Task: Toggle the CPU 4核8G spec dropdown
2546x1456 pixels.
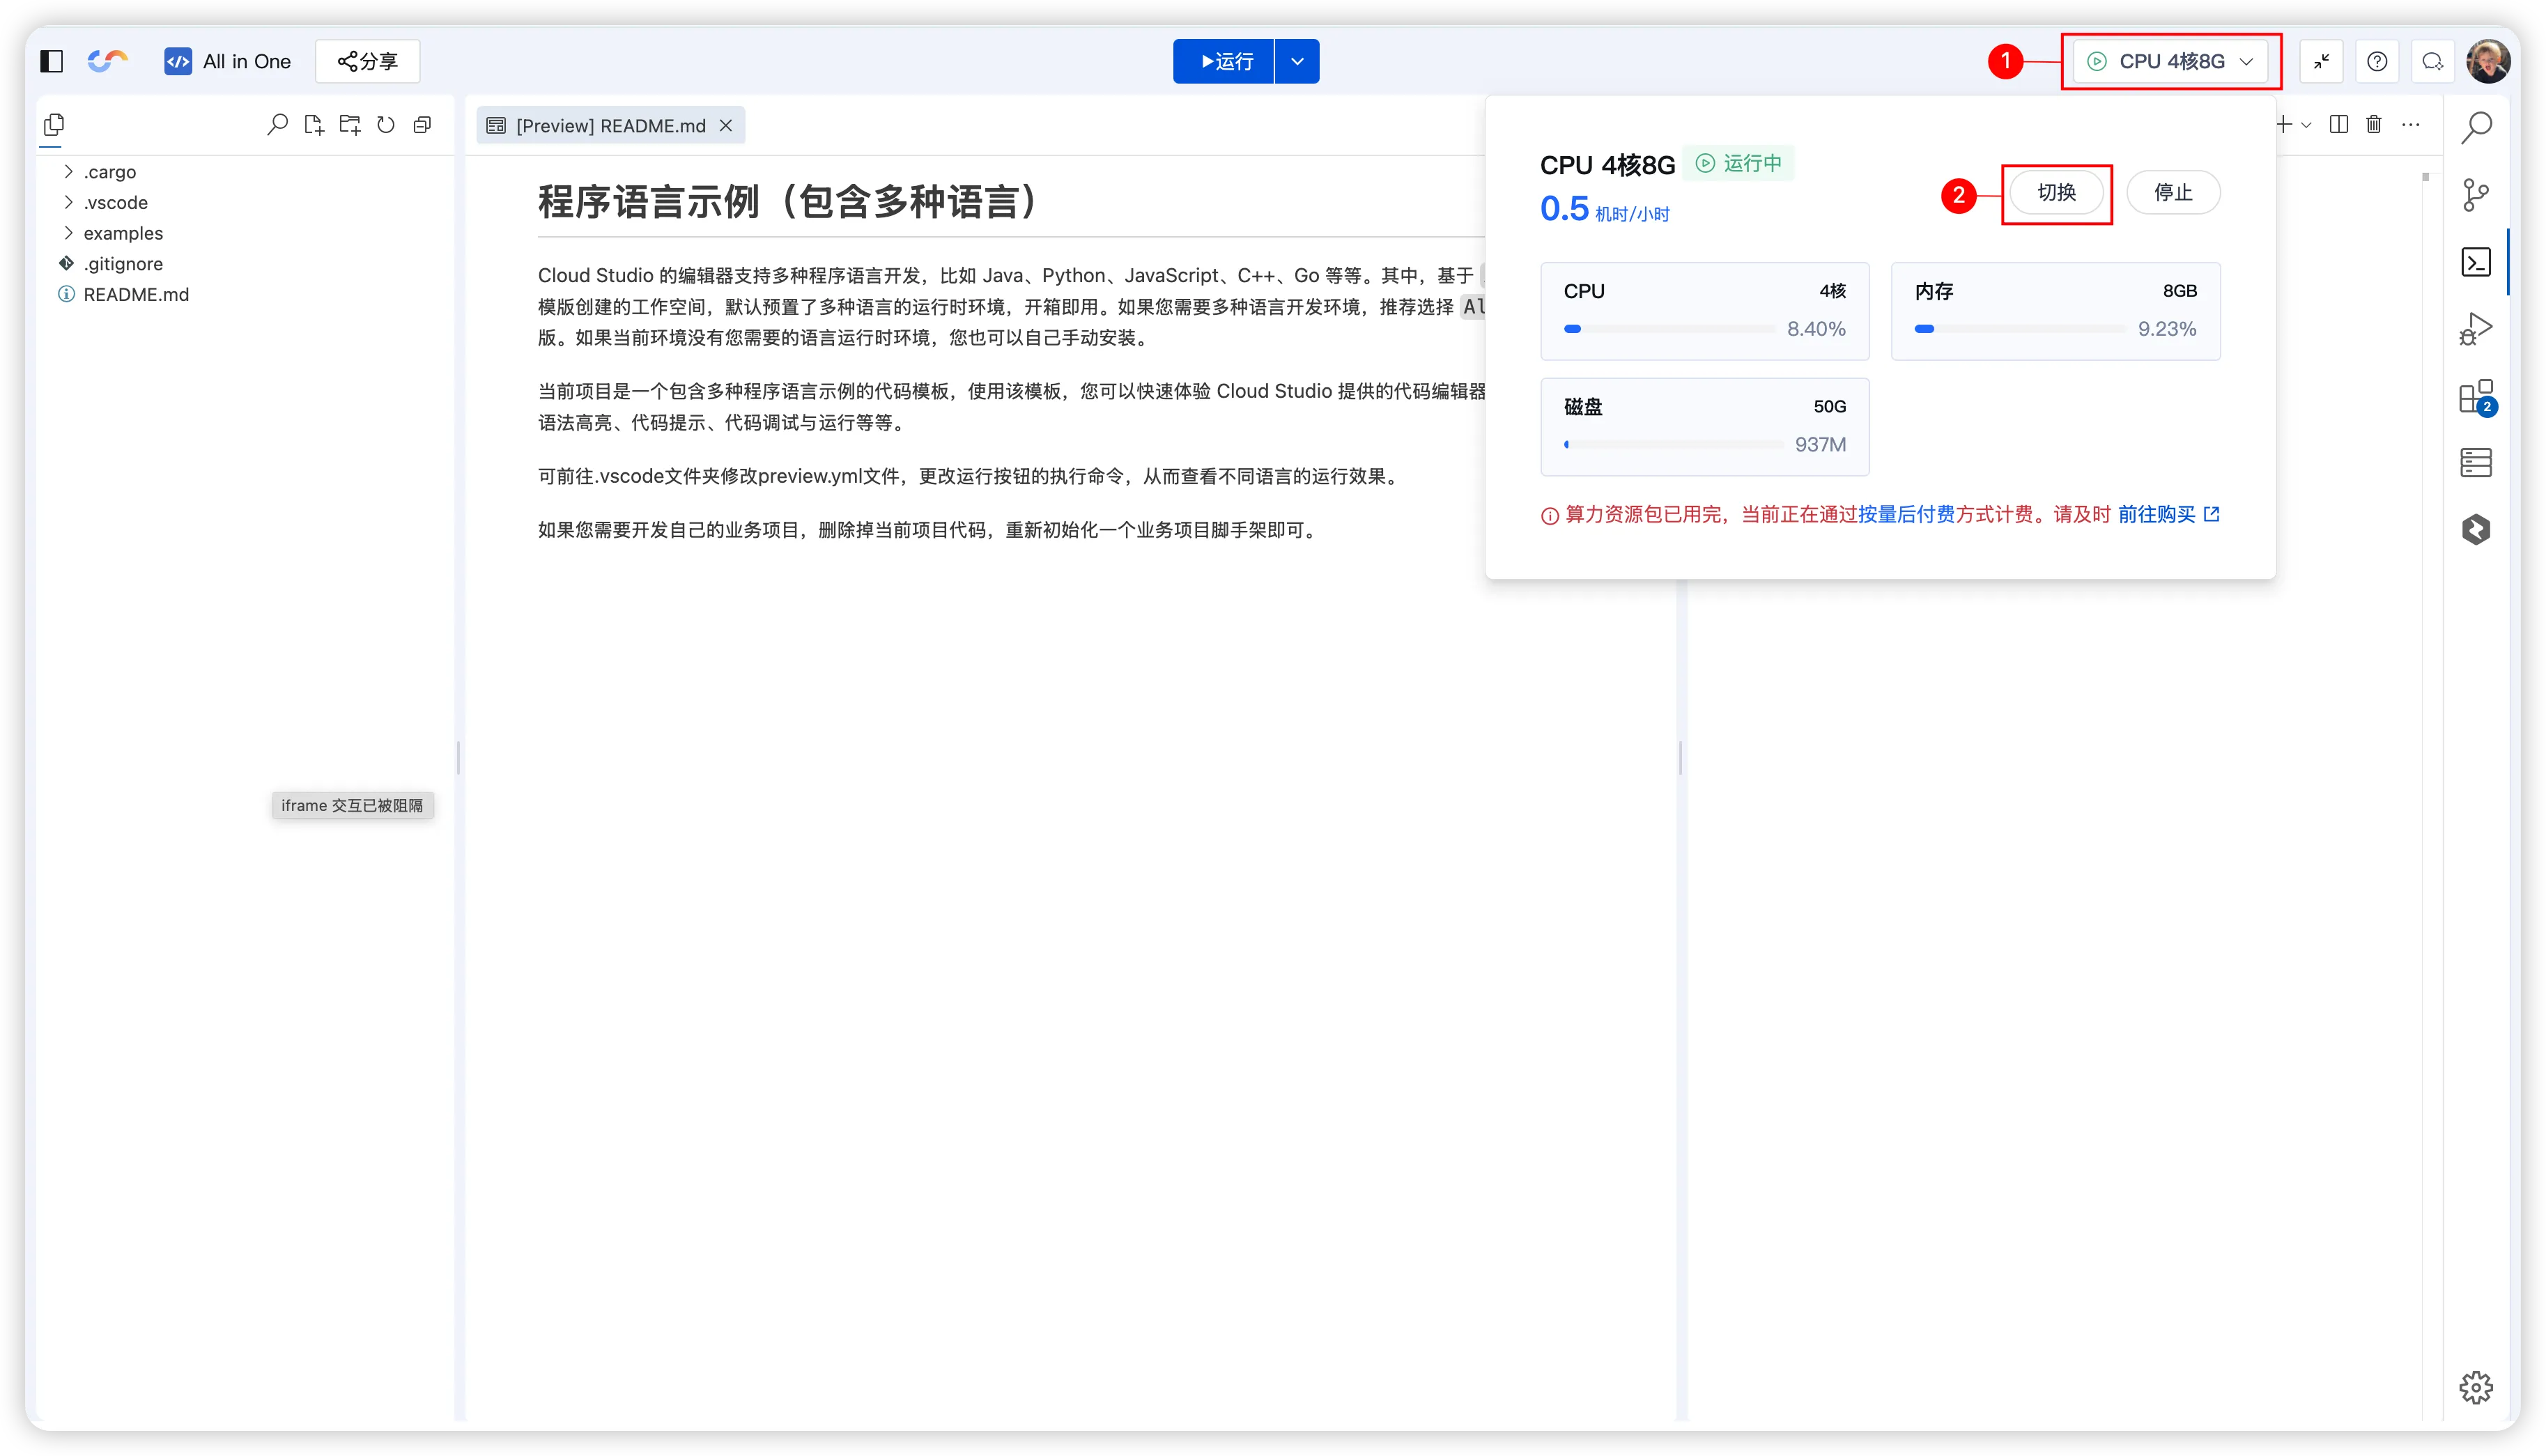Action: click(x=2171, y=61)
